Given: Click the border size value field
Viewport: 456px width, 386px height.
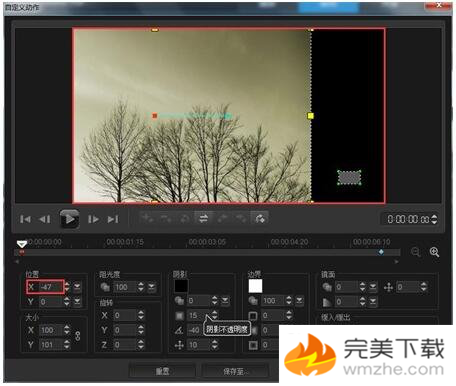Looking at the screenshot, I should pyautogui.click(x=273, y=315).
